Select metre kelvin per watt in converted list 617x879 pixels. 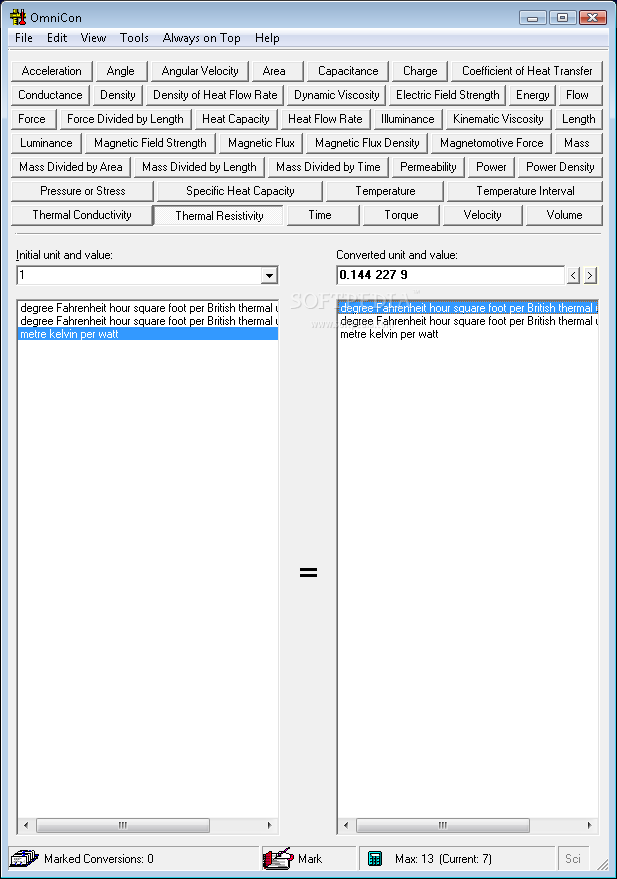(468, 335)
